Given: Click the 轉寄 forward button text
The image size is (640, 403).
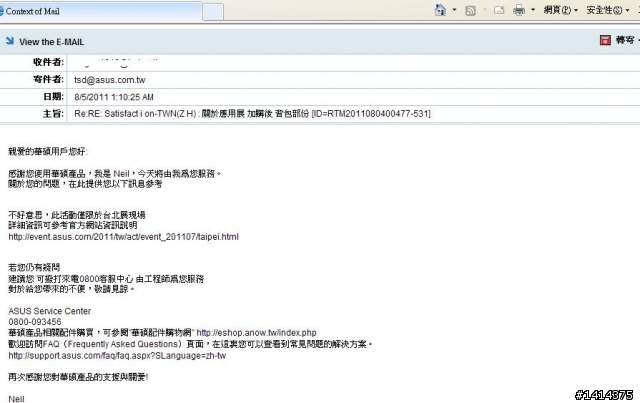Looking at the screenshot, I should pyautogui.click(x=625, y=40).
